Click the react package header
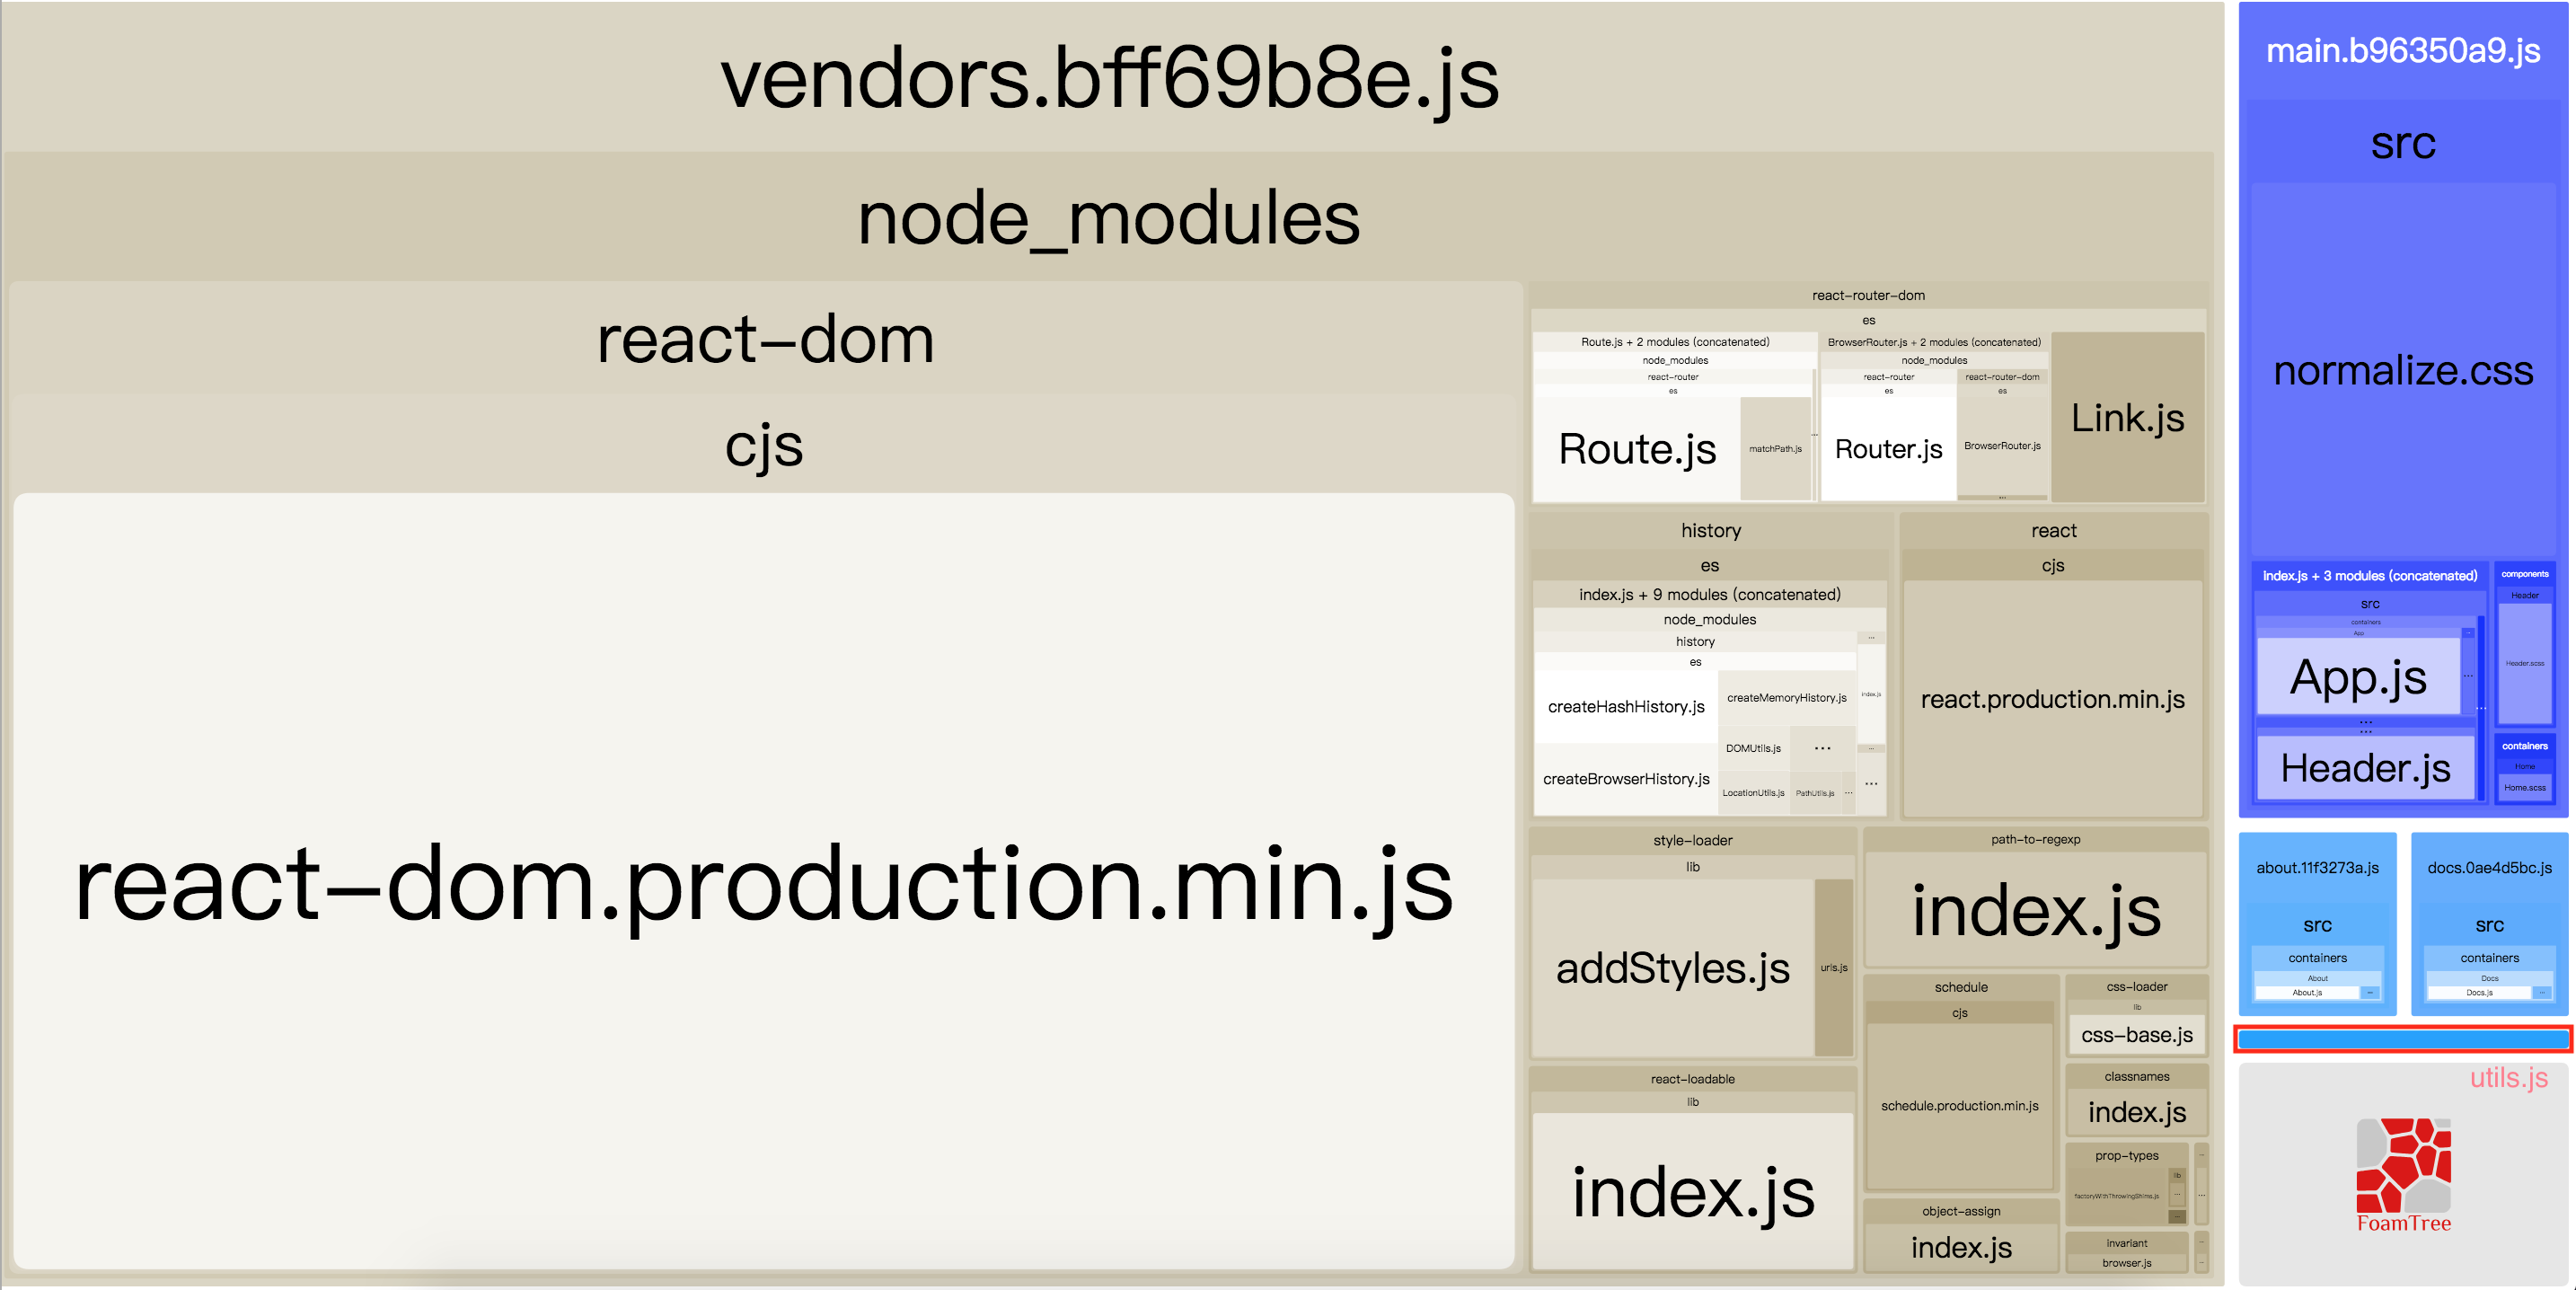The image size is (2576, 1290). point(2053,530)
